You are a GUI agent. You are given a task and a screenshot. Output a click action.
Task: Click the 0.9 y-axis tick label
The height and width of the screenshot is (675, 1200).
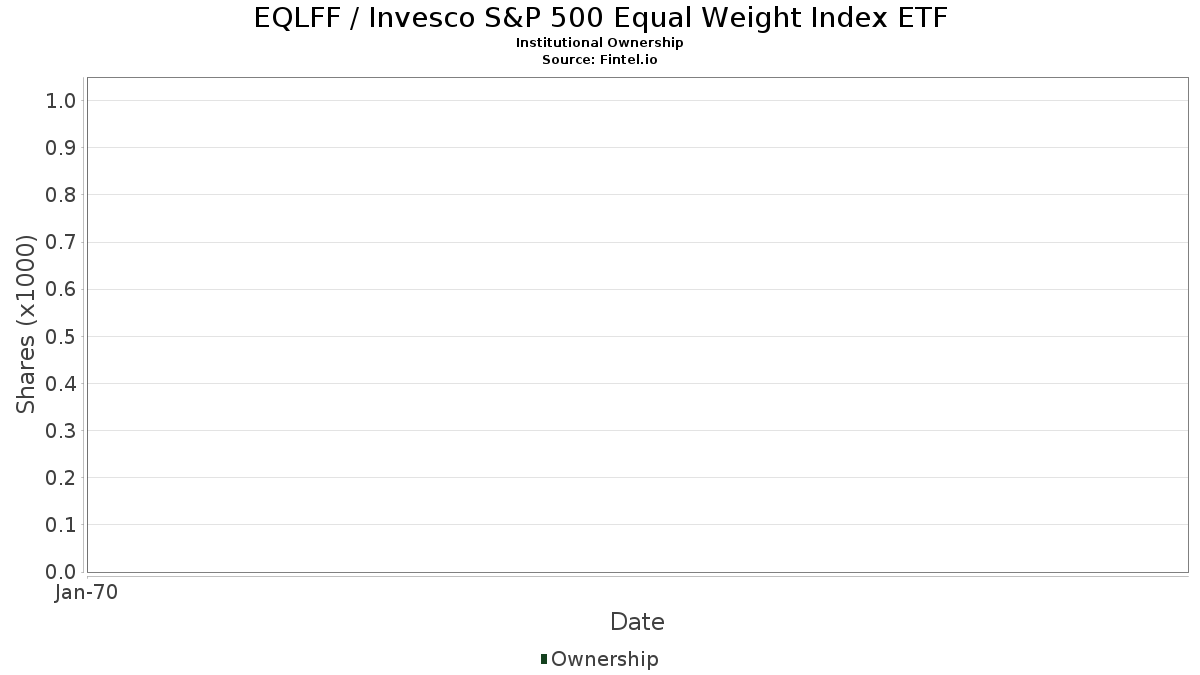(x=61, y=148)
